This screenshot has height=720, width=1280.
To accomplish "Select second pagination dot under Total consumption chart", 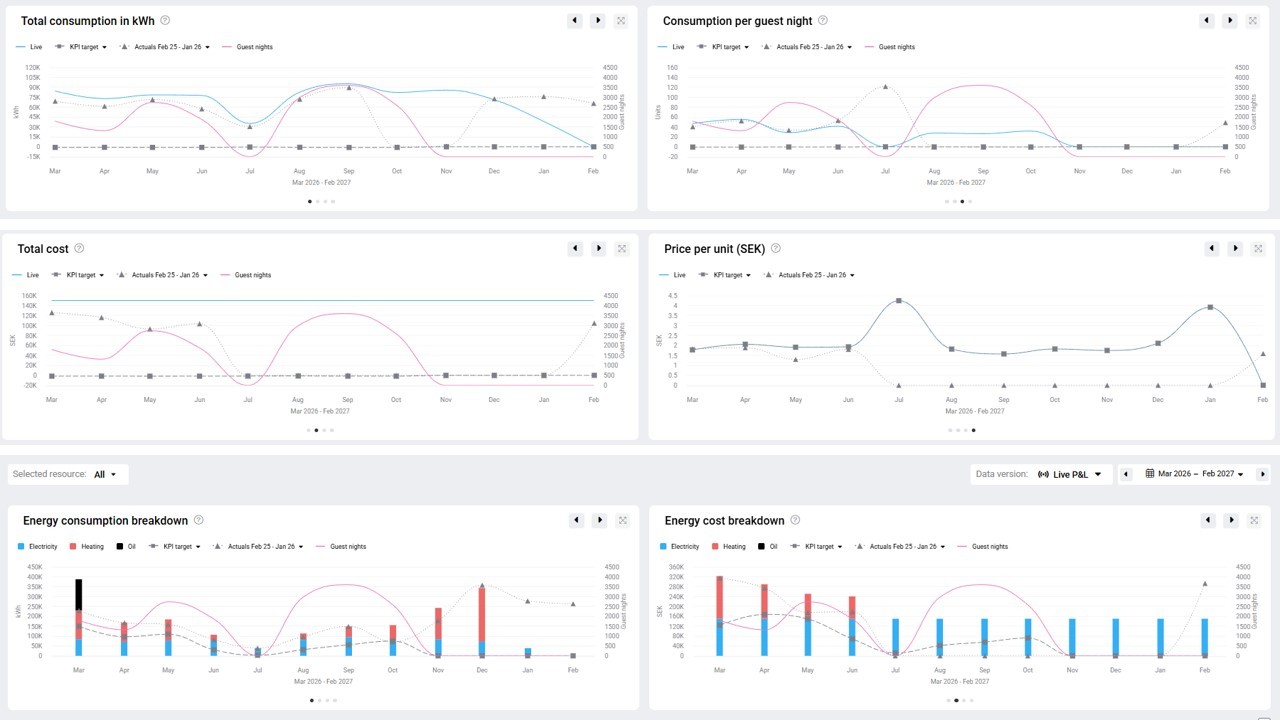I will point(317,202).
